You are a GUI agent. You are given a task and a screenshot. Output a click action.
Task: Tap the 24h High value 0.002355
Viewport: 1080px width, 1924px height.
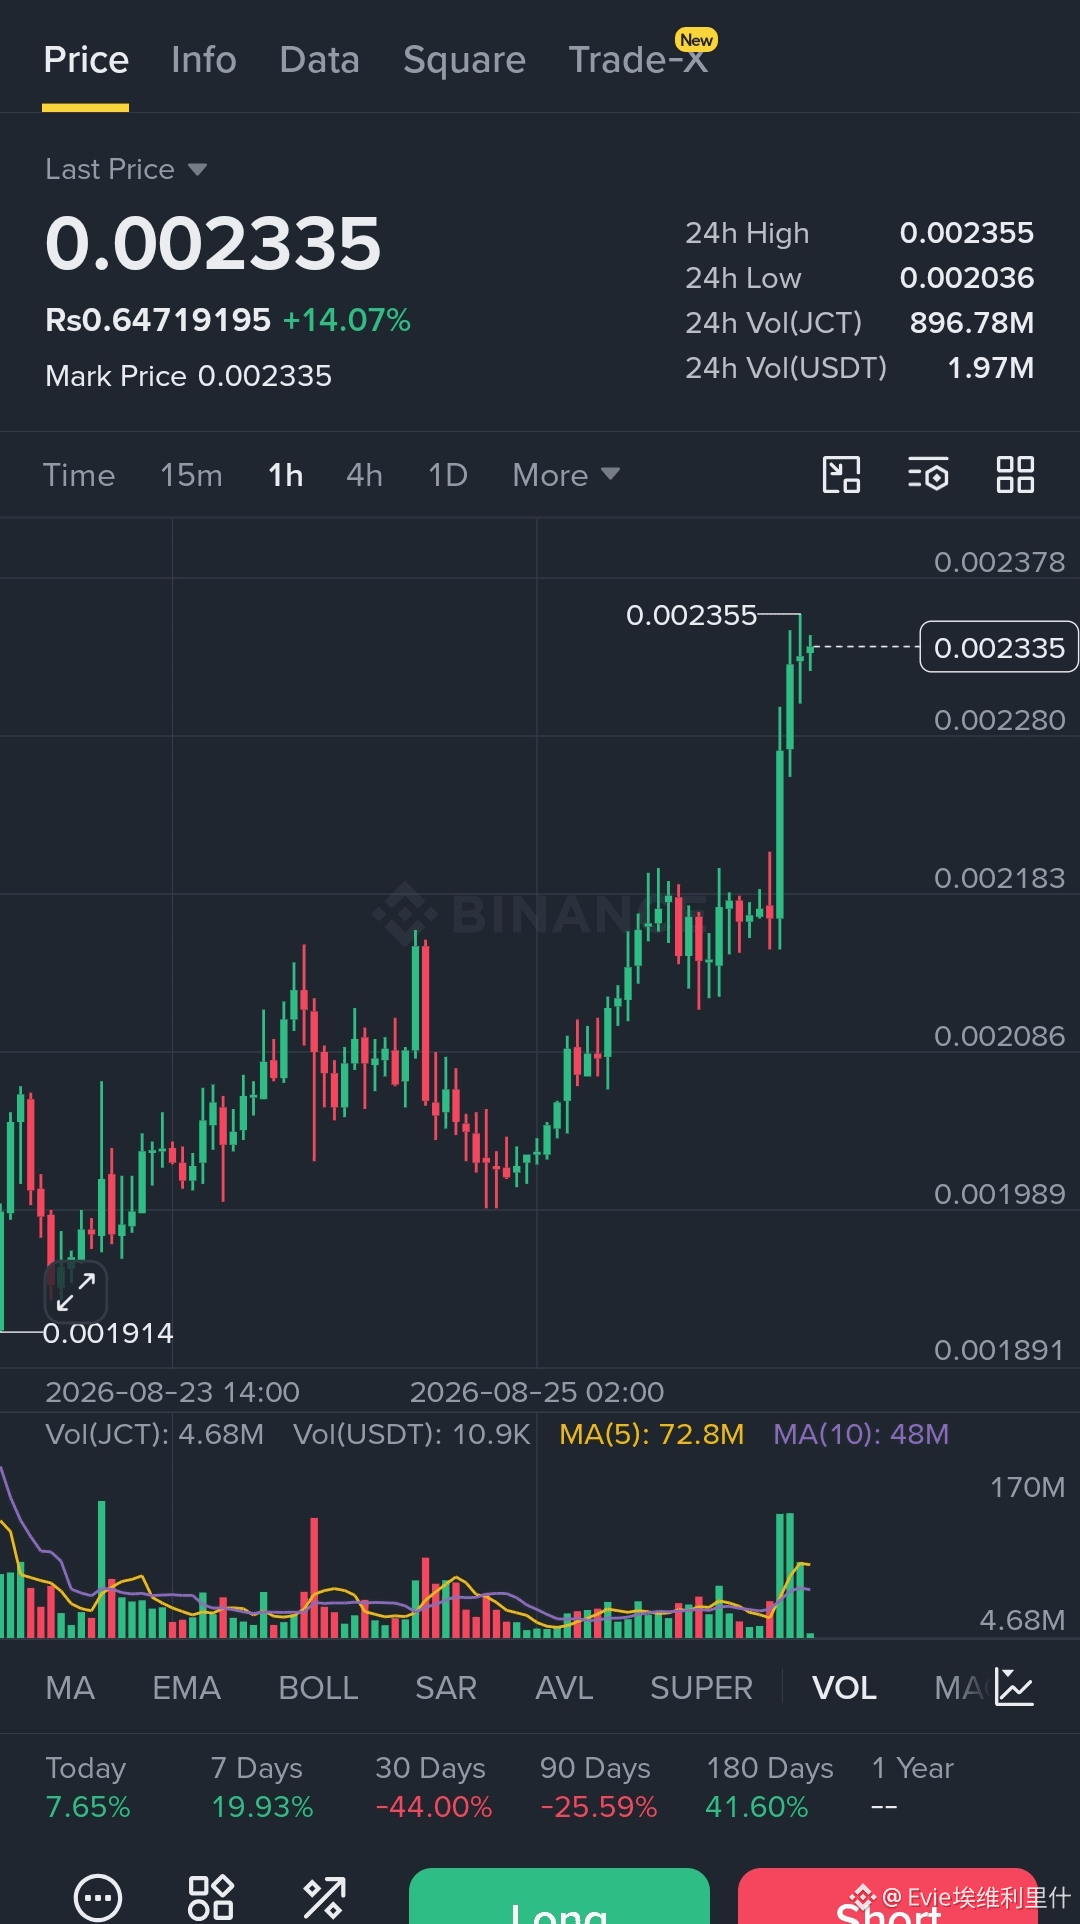tap(966, 233)
